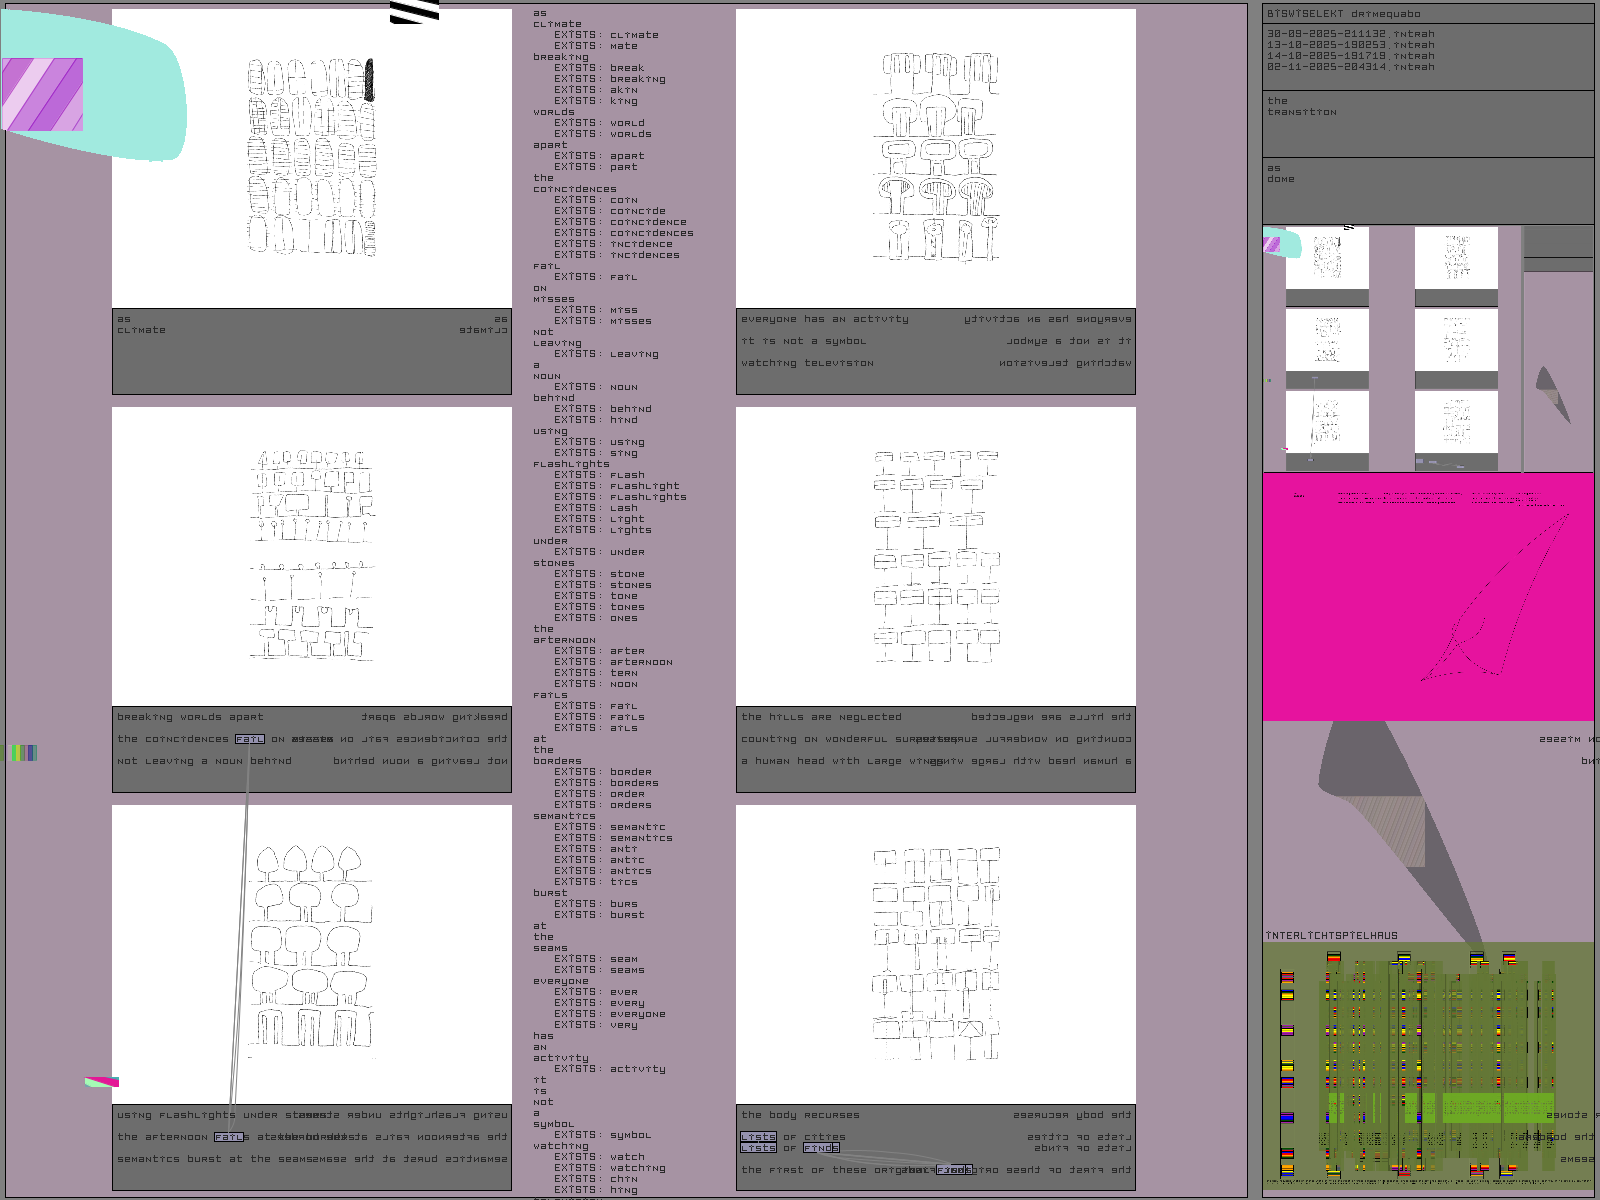Click the 'as dome' text panel
The width and height of the screenshot is (1600, 1200).
[x=1427, y=191]
